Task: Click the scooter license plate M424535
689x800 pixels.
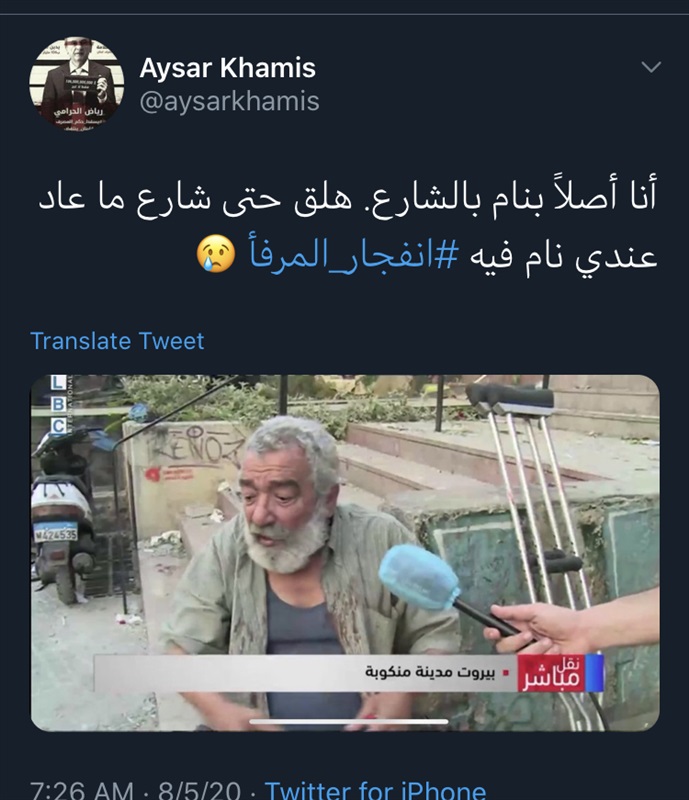Action: point(55,533)
